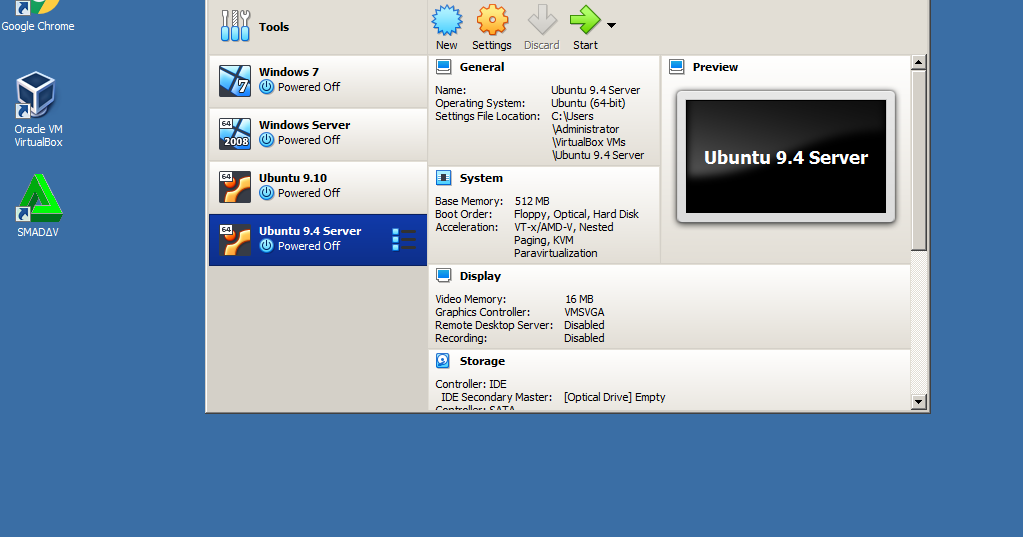The height and width of the screenshot is (537, 1023).
Task: Open the Oracle VM VirtualBox desktop shortcut
Action: tap(38, 109)
